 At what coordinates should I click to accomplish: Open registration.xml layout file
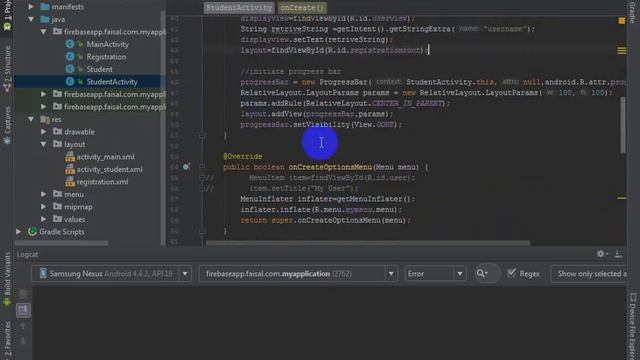(102, 182)
